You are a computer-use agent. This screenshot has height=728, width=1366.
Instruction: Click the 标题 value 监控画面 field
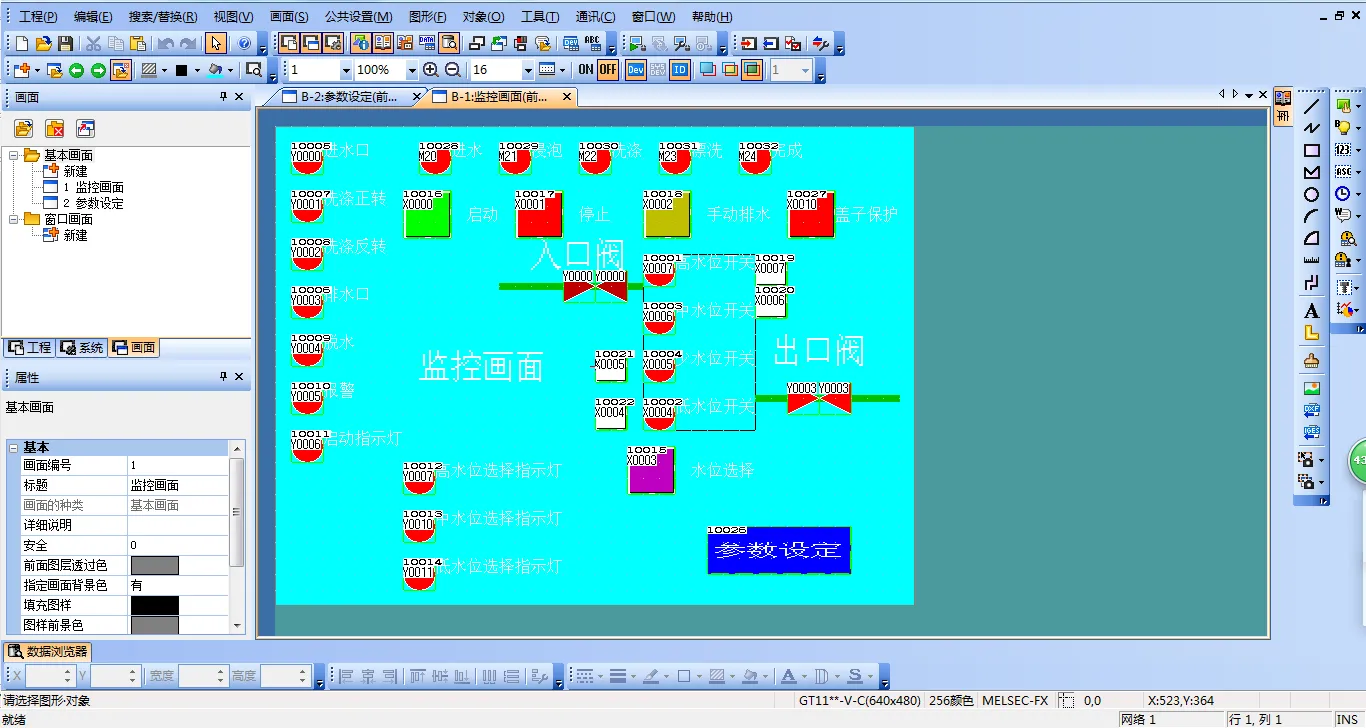(178, 485)
